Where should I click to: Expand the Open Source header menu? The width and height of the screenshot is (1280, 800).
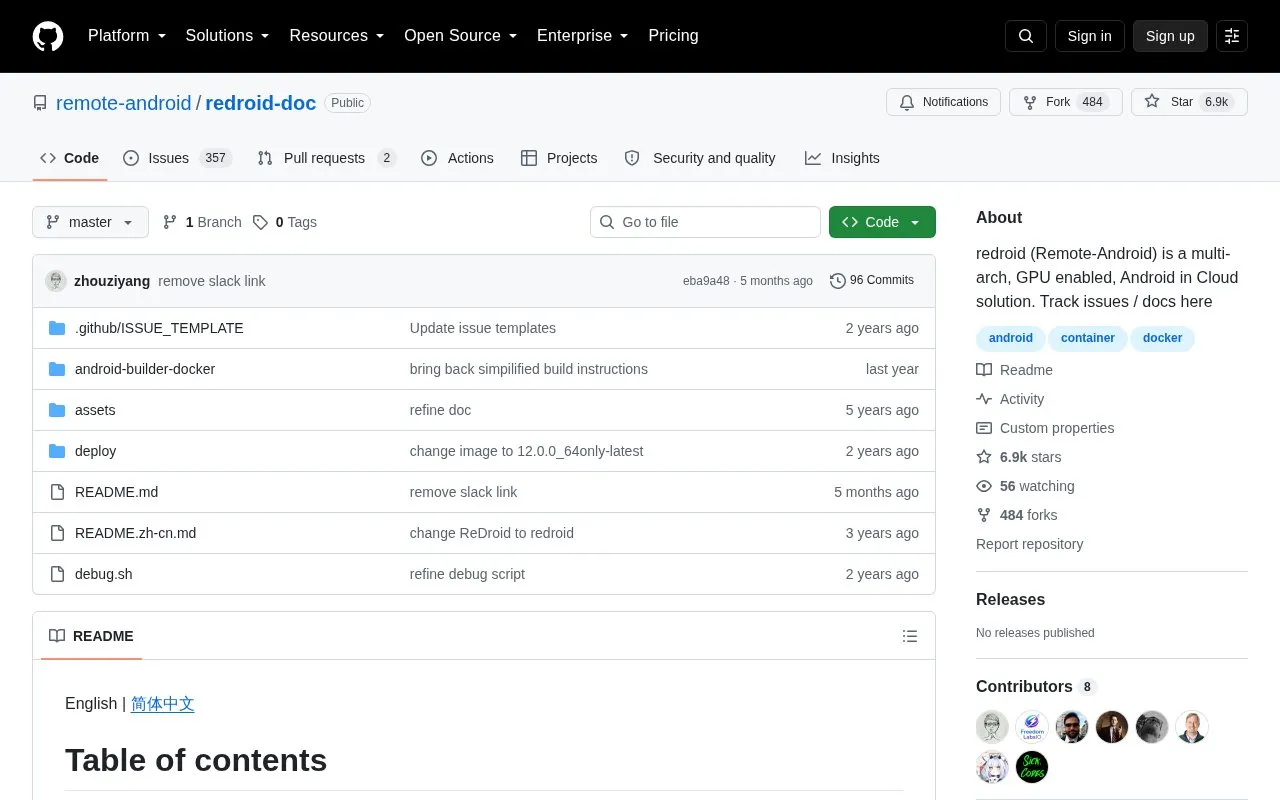461,36
